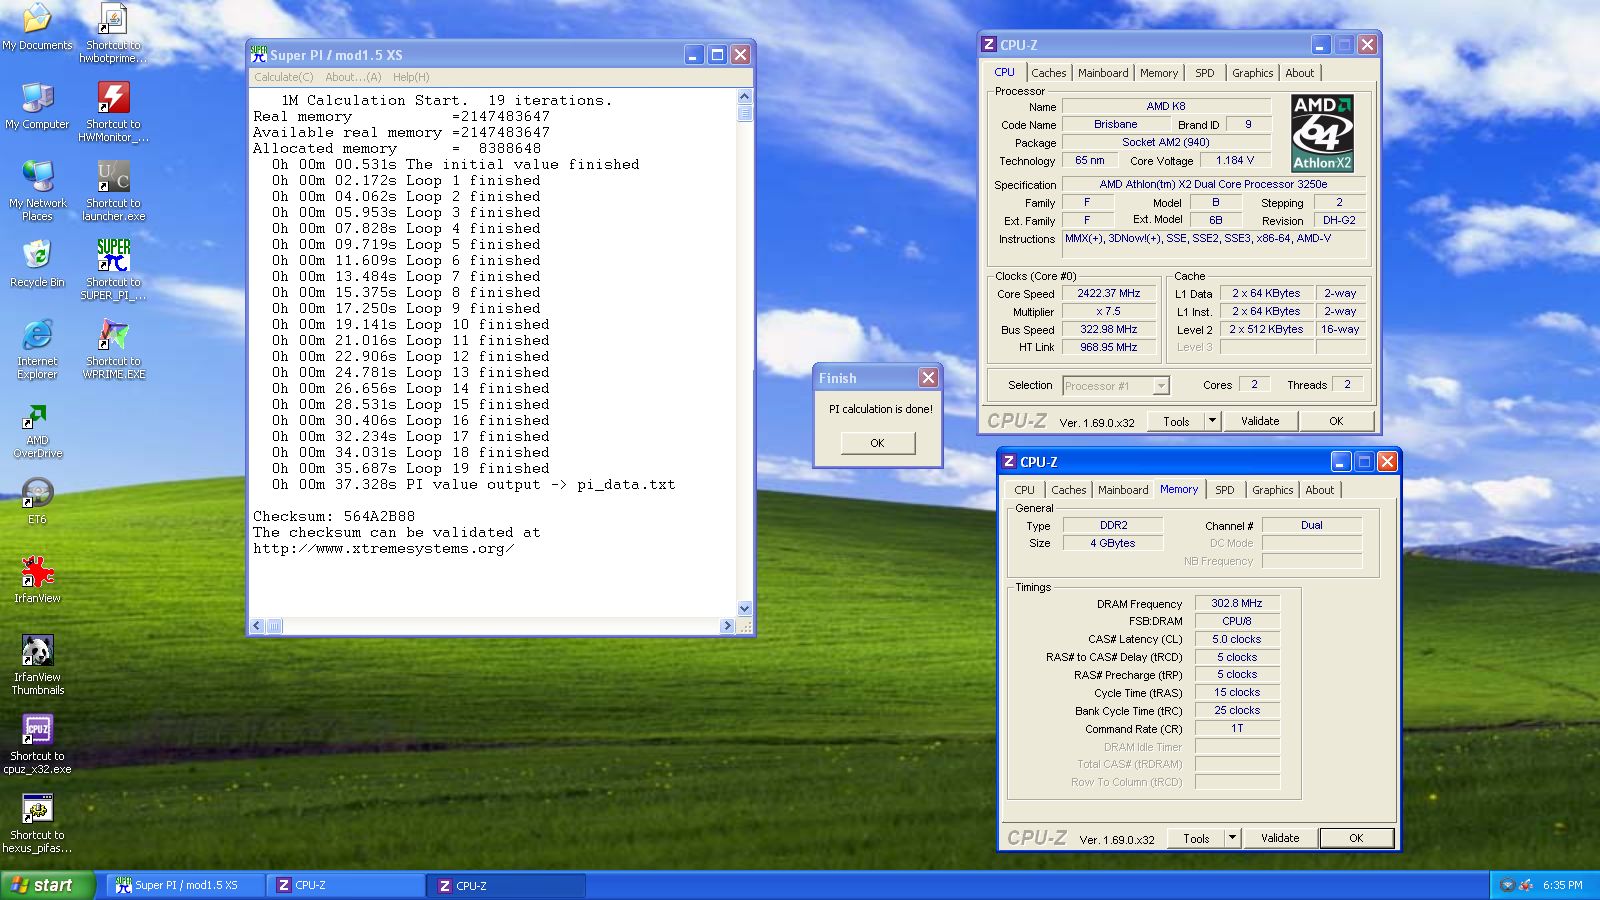1600x900 pixels.
Task: Open the Help(H) menu in Super PI
Action: click(x=411, y=77)
